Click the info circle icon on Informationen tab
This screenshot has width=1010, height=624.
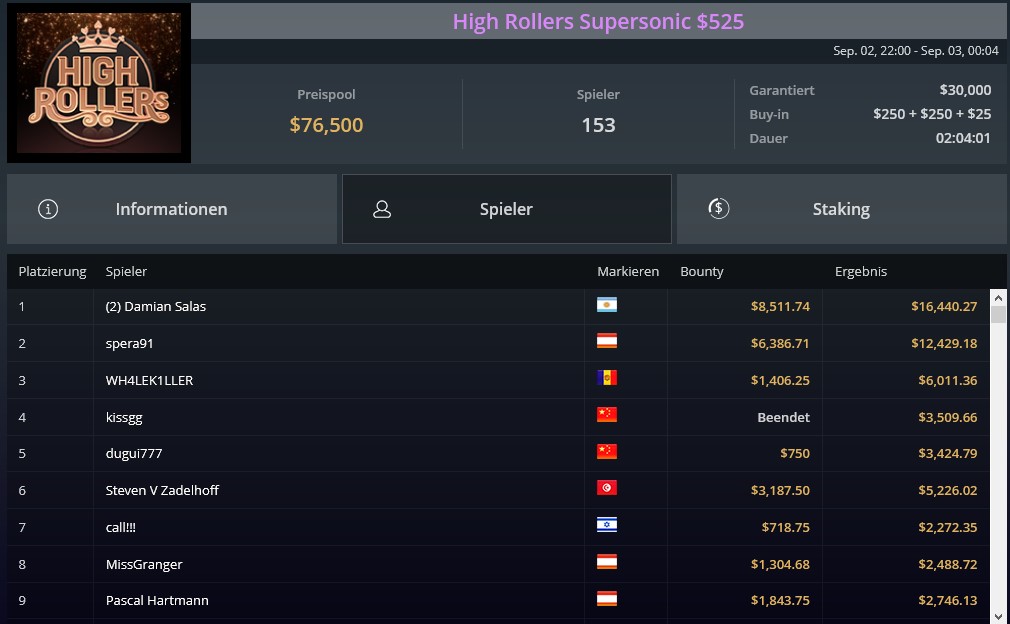(48, 209)
